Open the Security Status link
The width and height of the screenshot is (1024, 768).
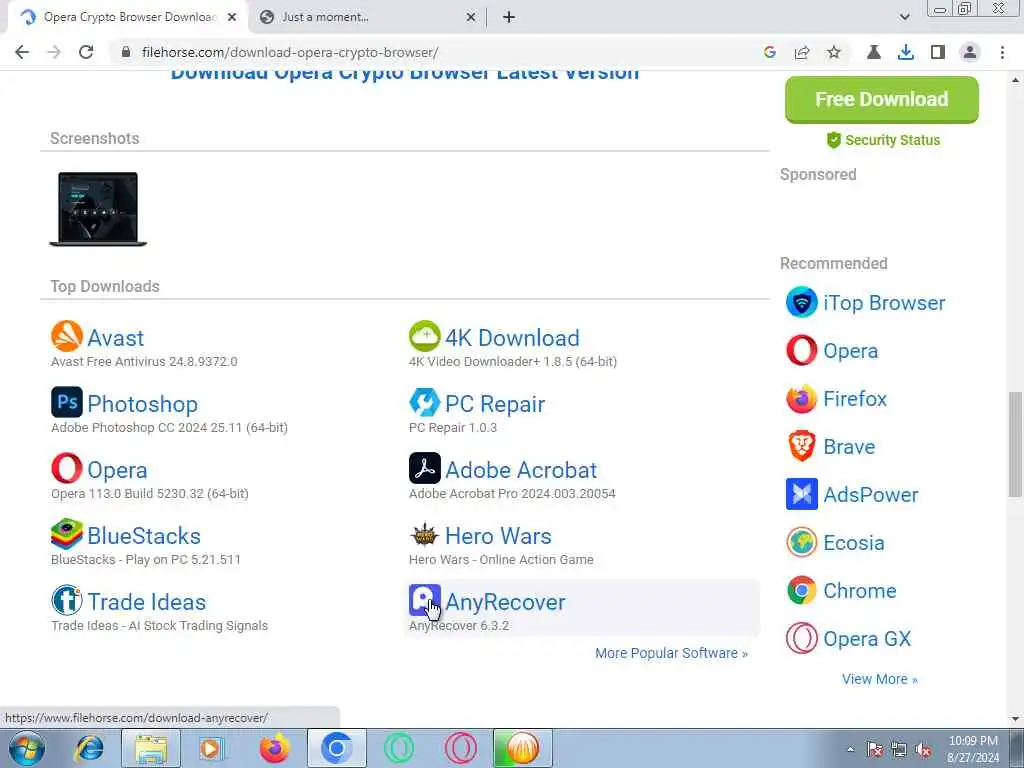(x=883, y=140)
